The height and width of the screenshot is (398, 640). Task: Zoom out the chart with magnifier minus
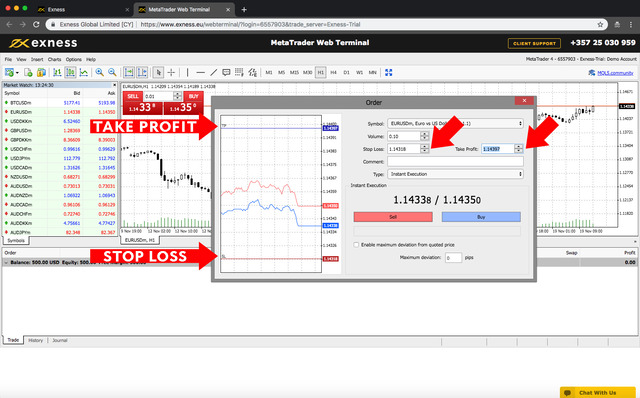point(112,72)
